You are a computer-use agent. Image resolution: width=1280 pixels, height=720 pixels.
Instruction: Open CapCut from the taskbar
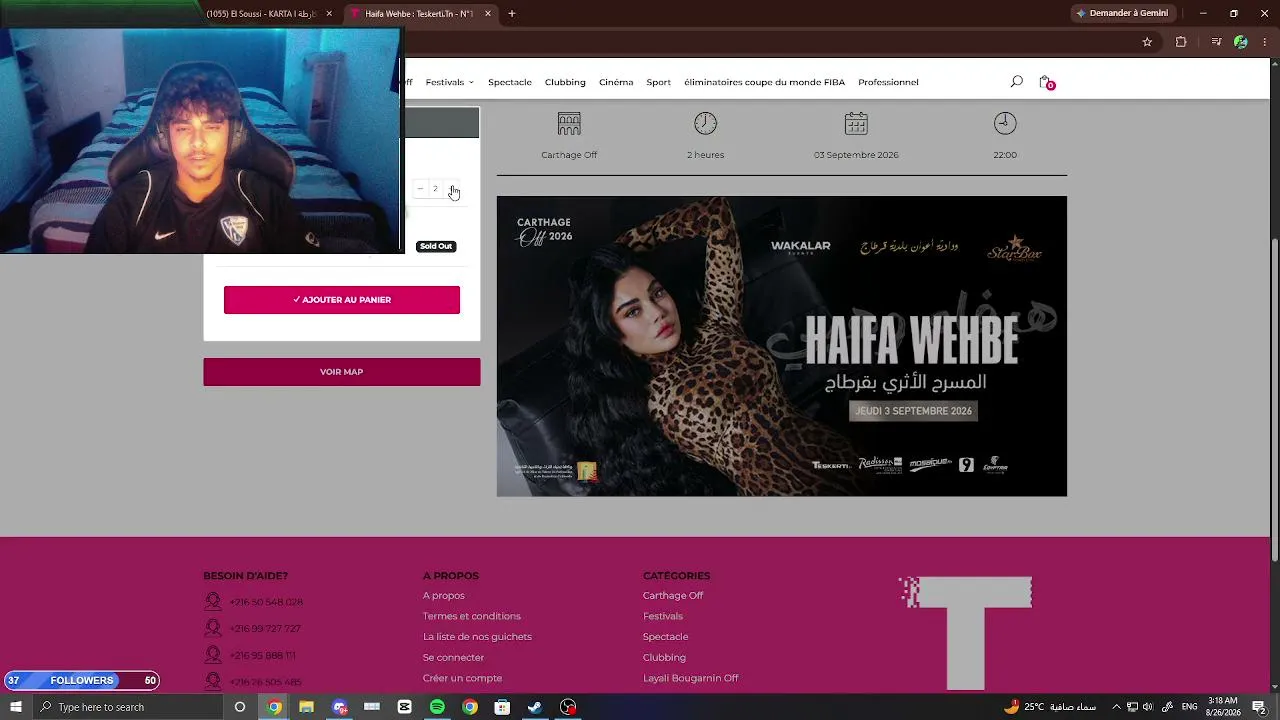tap(404, 707)
